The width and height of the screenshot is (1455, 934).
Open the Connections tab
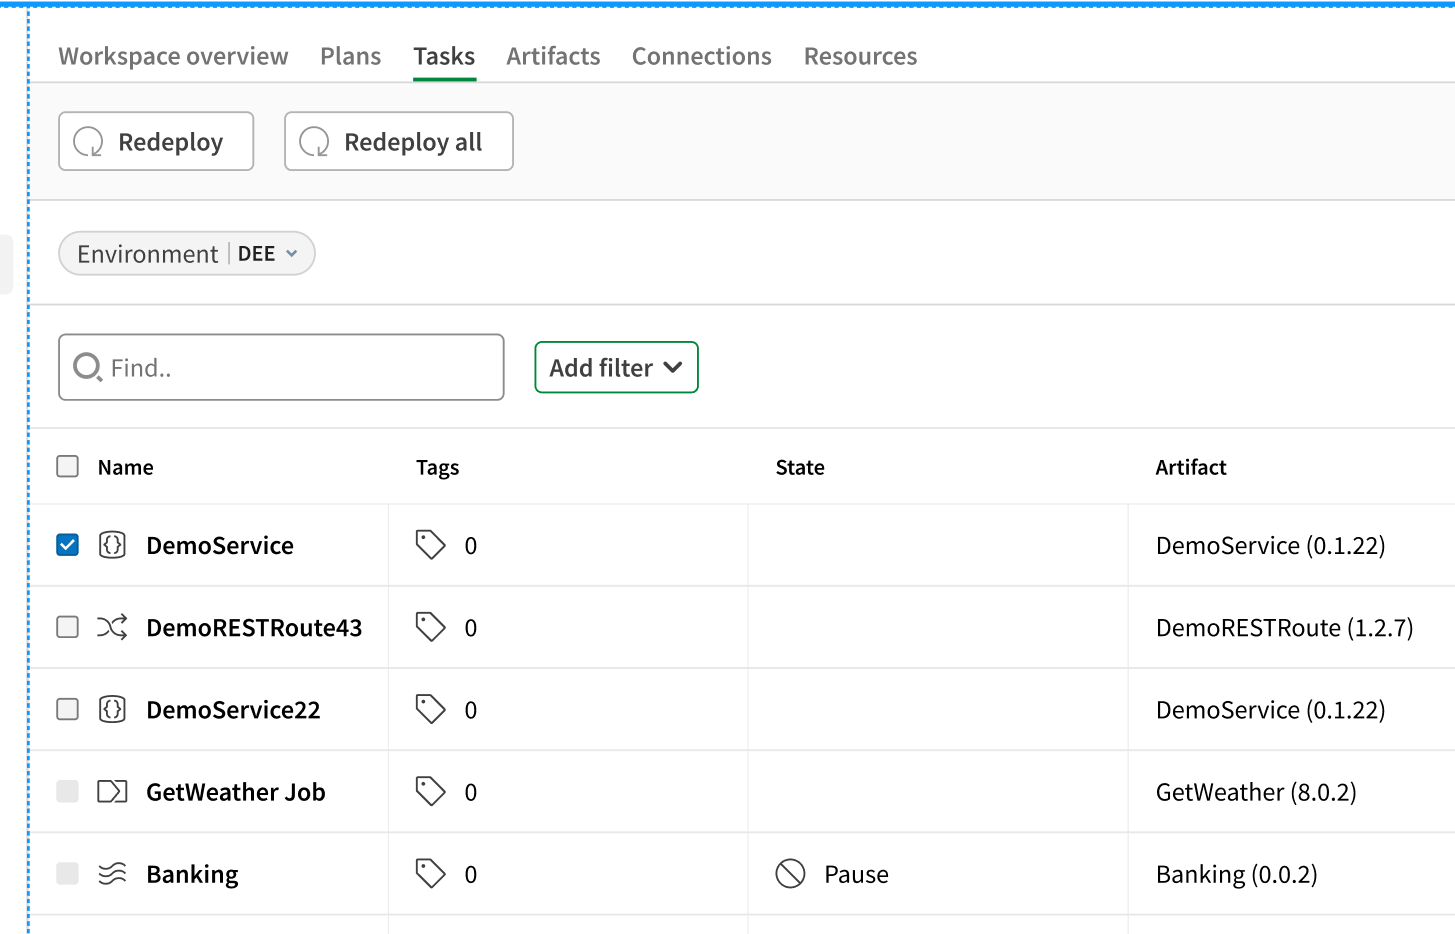click(x=701, y=56)
